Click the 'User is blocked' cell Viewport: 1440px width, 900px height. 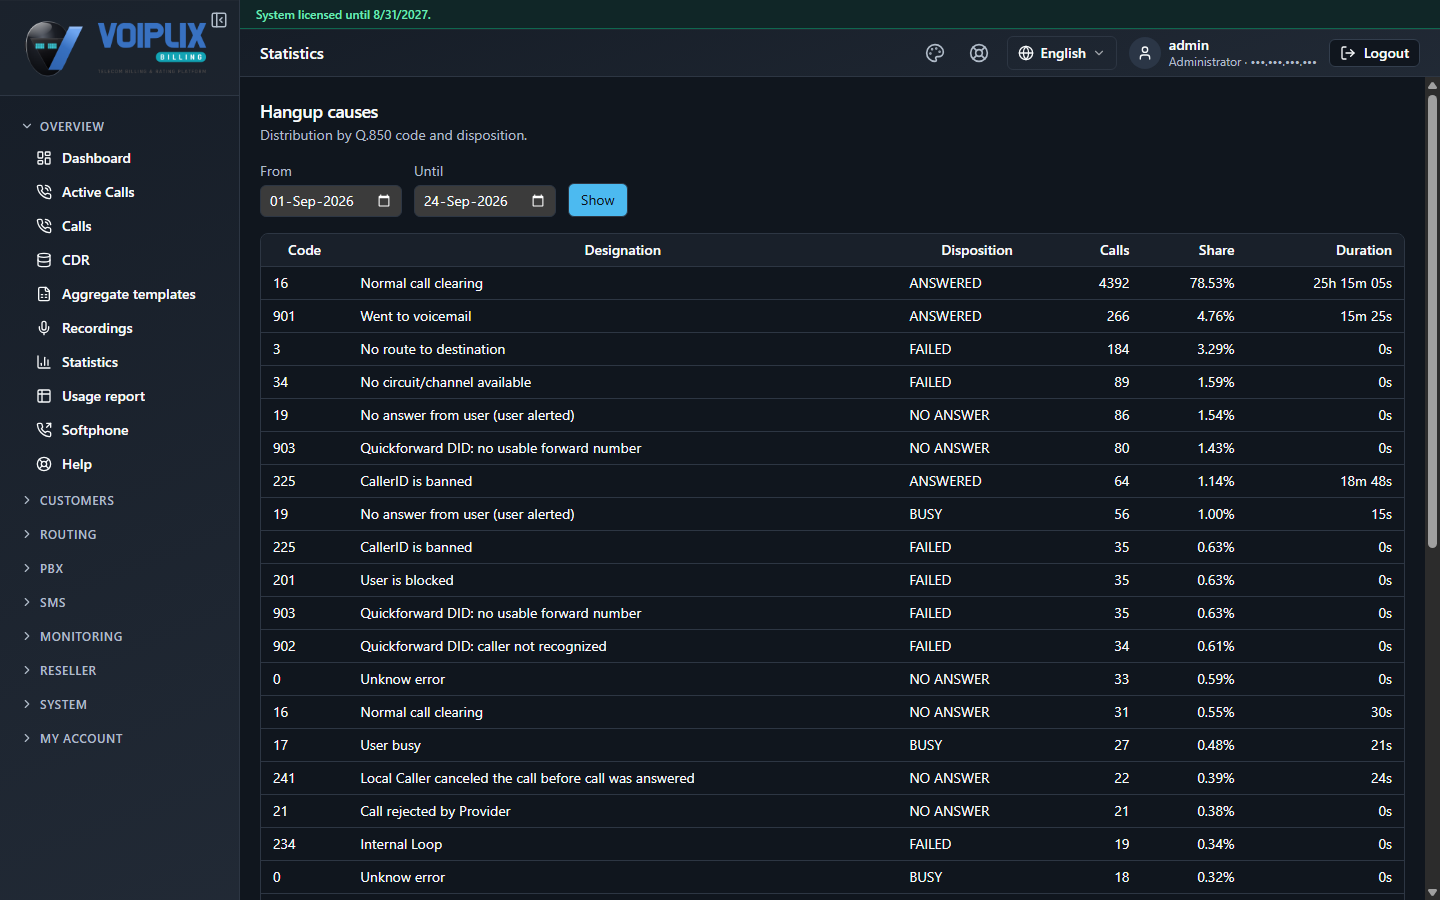407,580
